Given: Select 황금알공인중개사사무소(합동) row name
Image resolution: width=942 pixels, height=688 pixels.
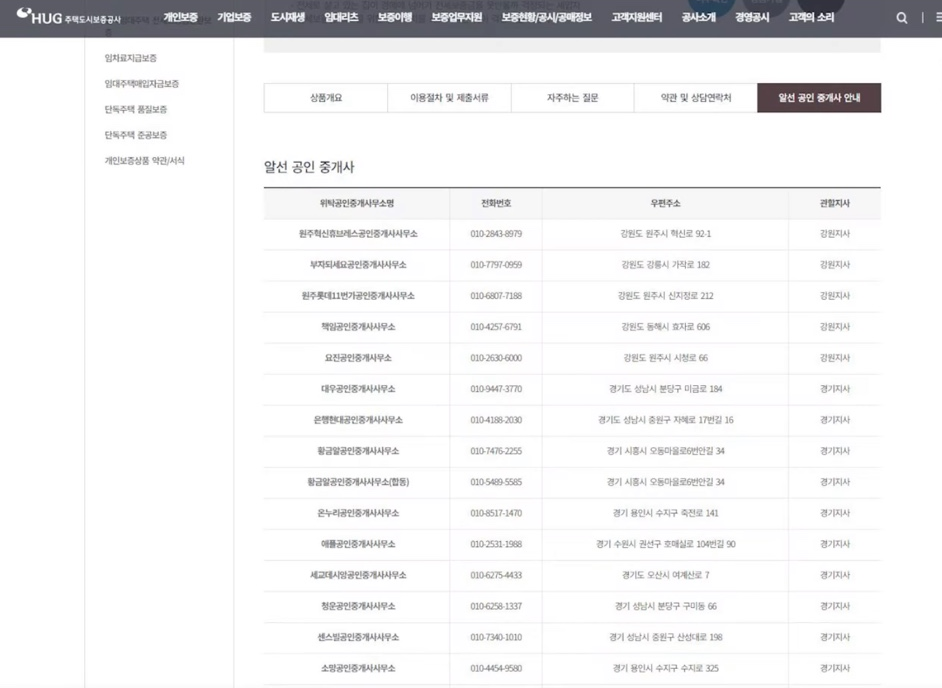Looking at the screenshot, I should (x=358, y=483).
